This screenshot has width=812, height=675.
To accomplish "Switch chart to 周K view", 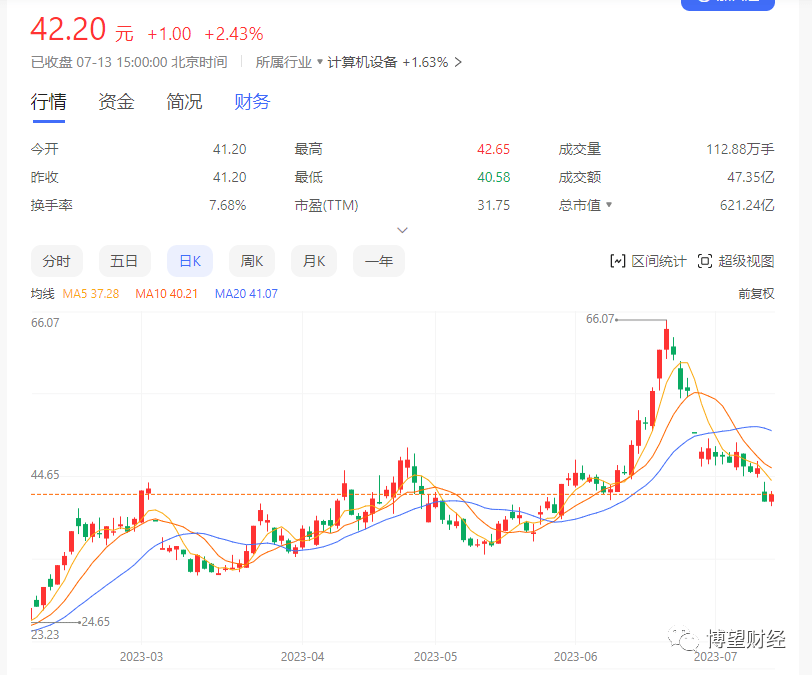I will [x=252, y=261].
